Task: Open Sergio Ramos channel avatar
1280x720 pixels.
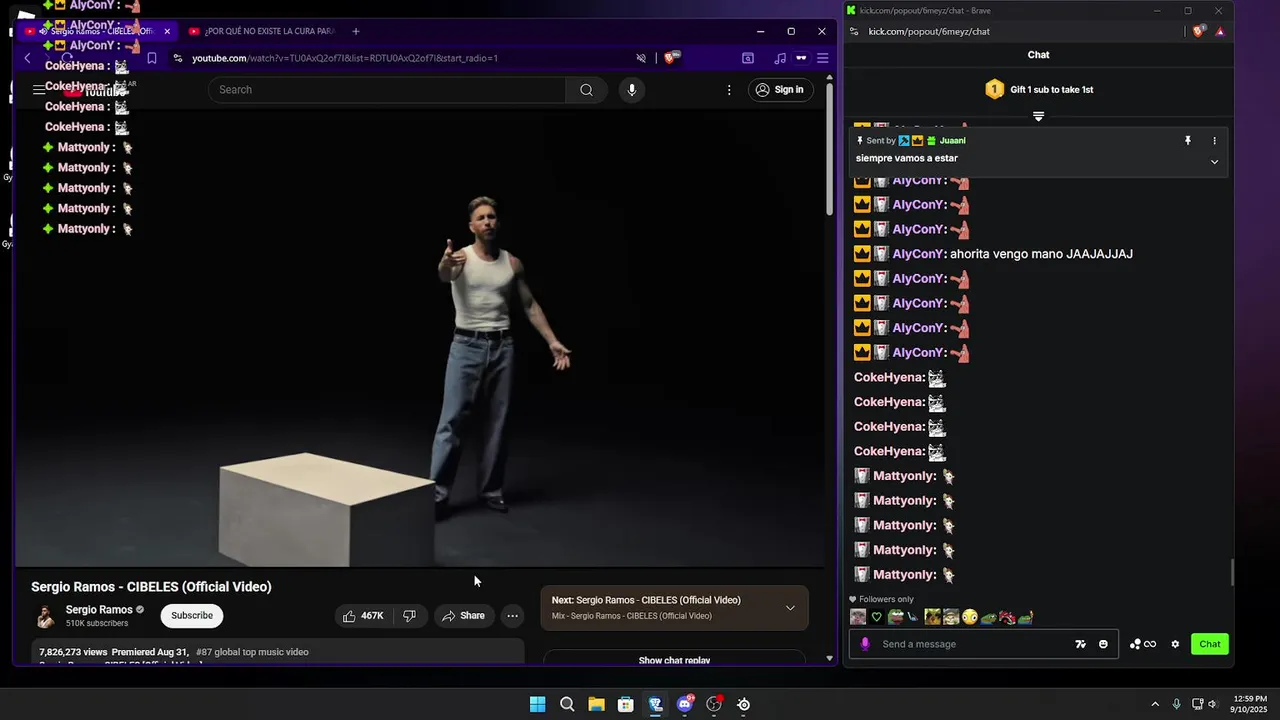Action: click(45, 616)
